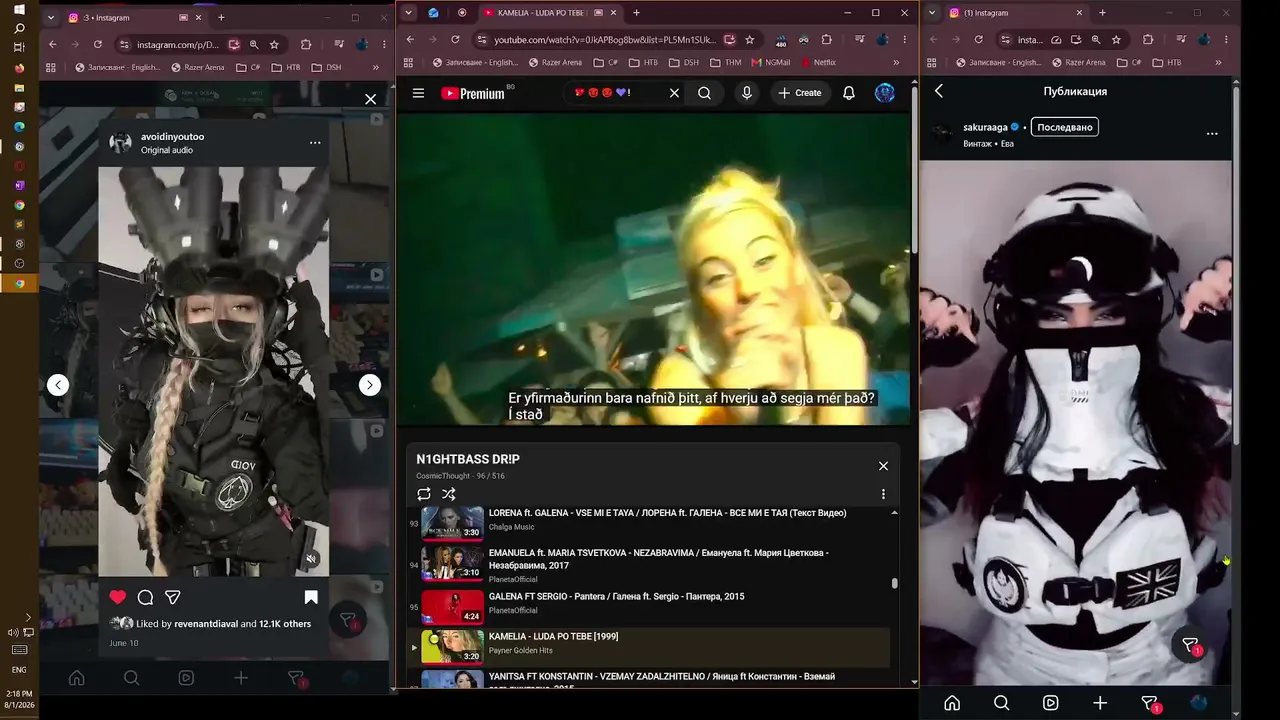Toggle the bookmark on the avoidinyoutoo post
The height and width of the screenshot is (720, 1280).
(x=311, y=597)
